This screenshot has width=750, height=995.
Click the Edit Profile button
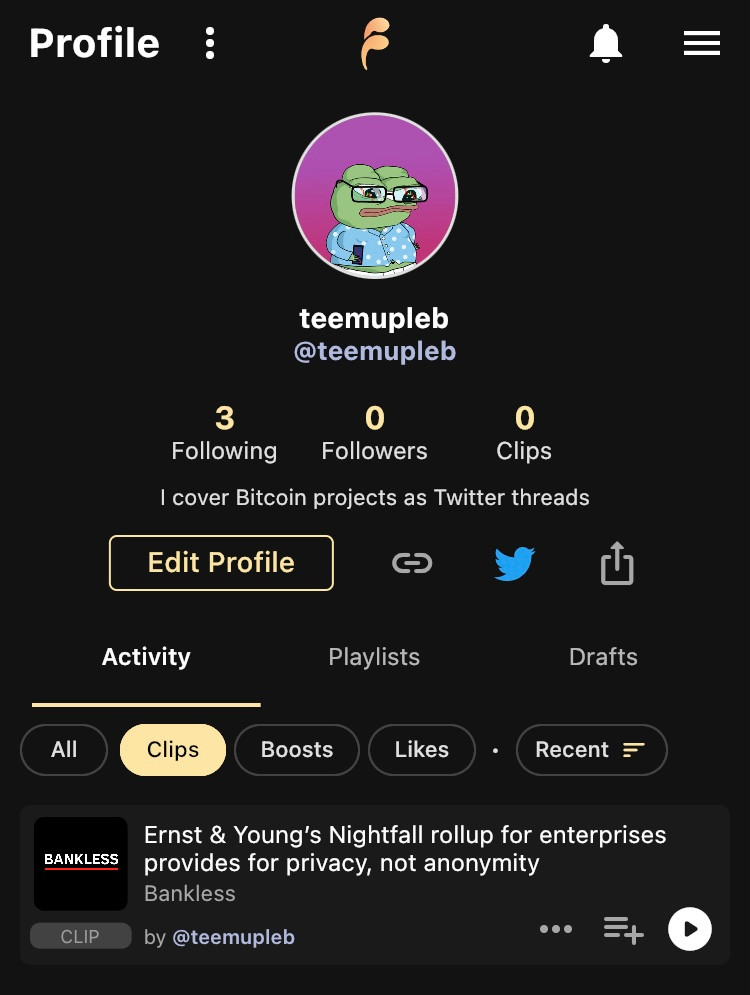coord(221,563)
